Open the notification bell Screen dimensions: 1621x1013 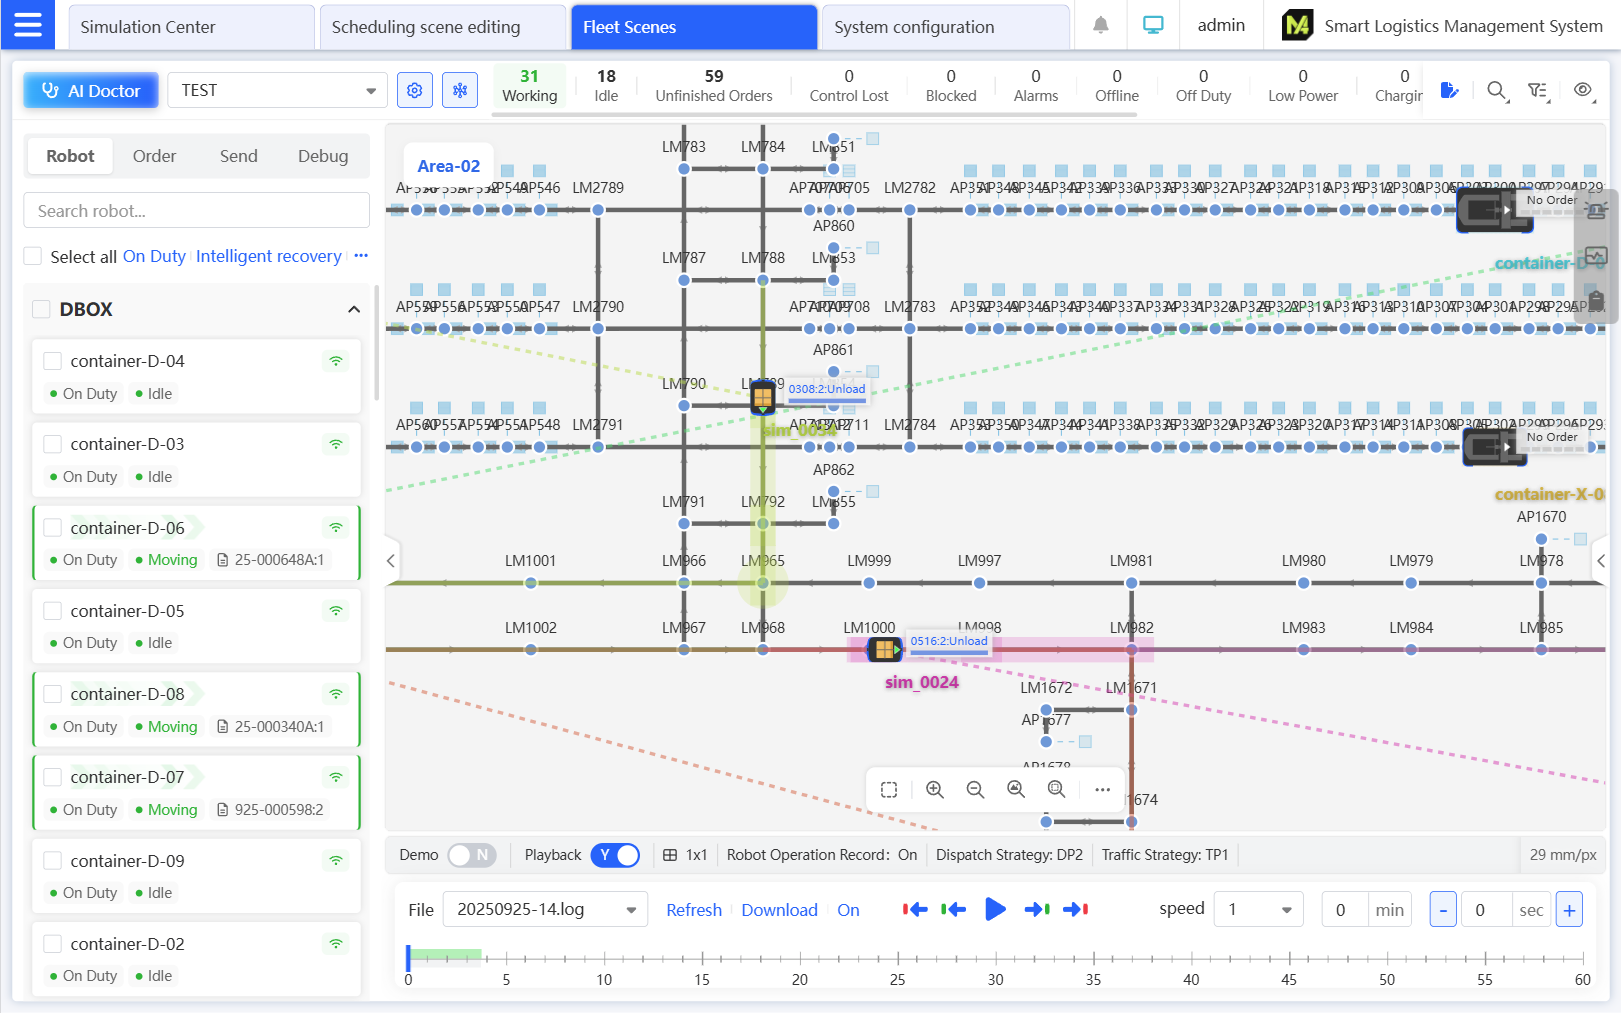[1100, 26]
